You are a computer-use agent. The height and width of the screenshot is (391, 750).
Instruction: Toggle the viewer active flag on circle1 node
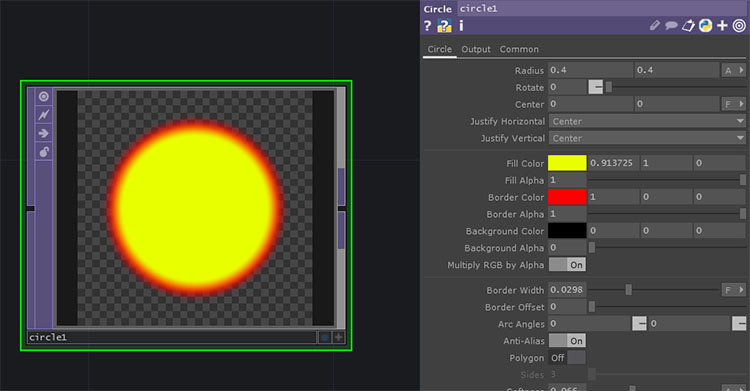[44, 97]
